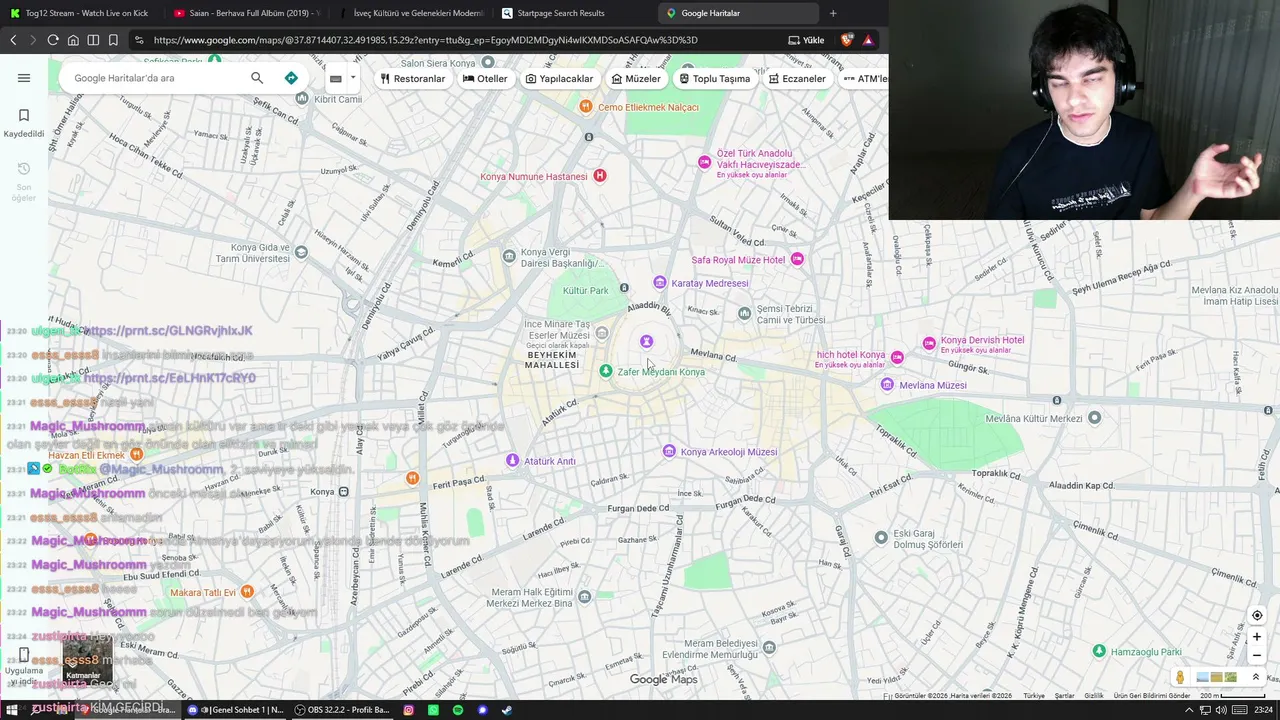Click the Cemo Etliekmek Nalçacı restaurant pin

(586, 106)
